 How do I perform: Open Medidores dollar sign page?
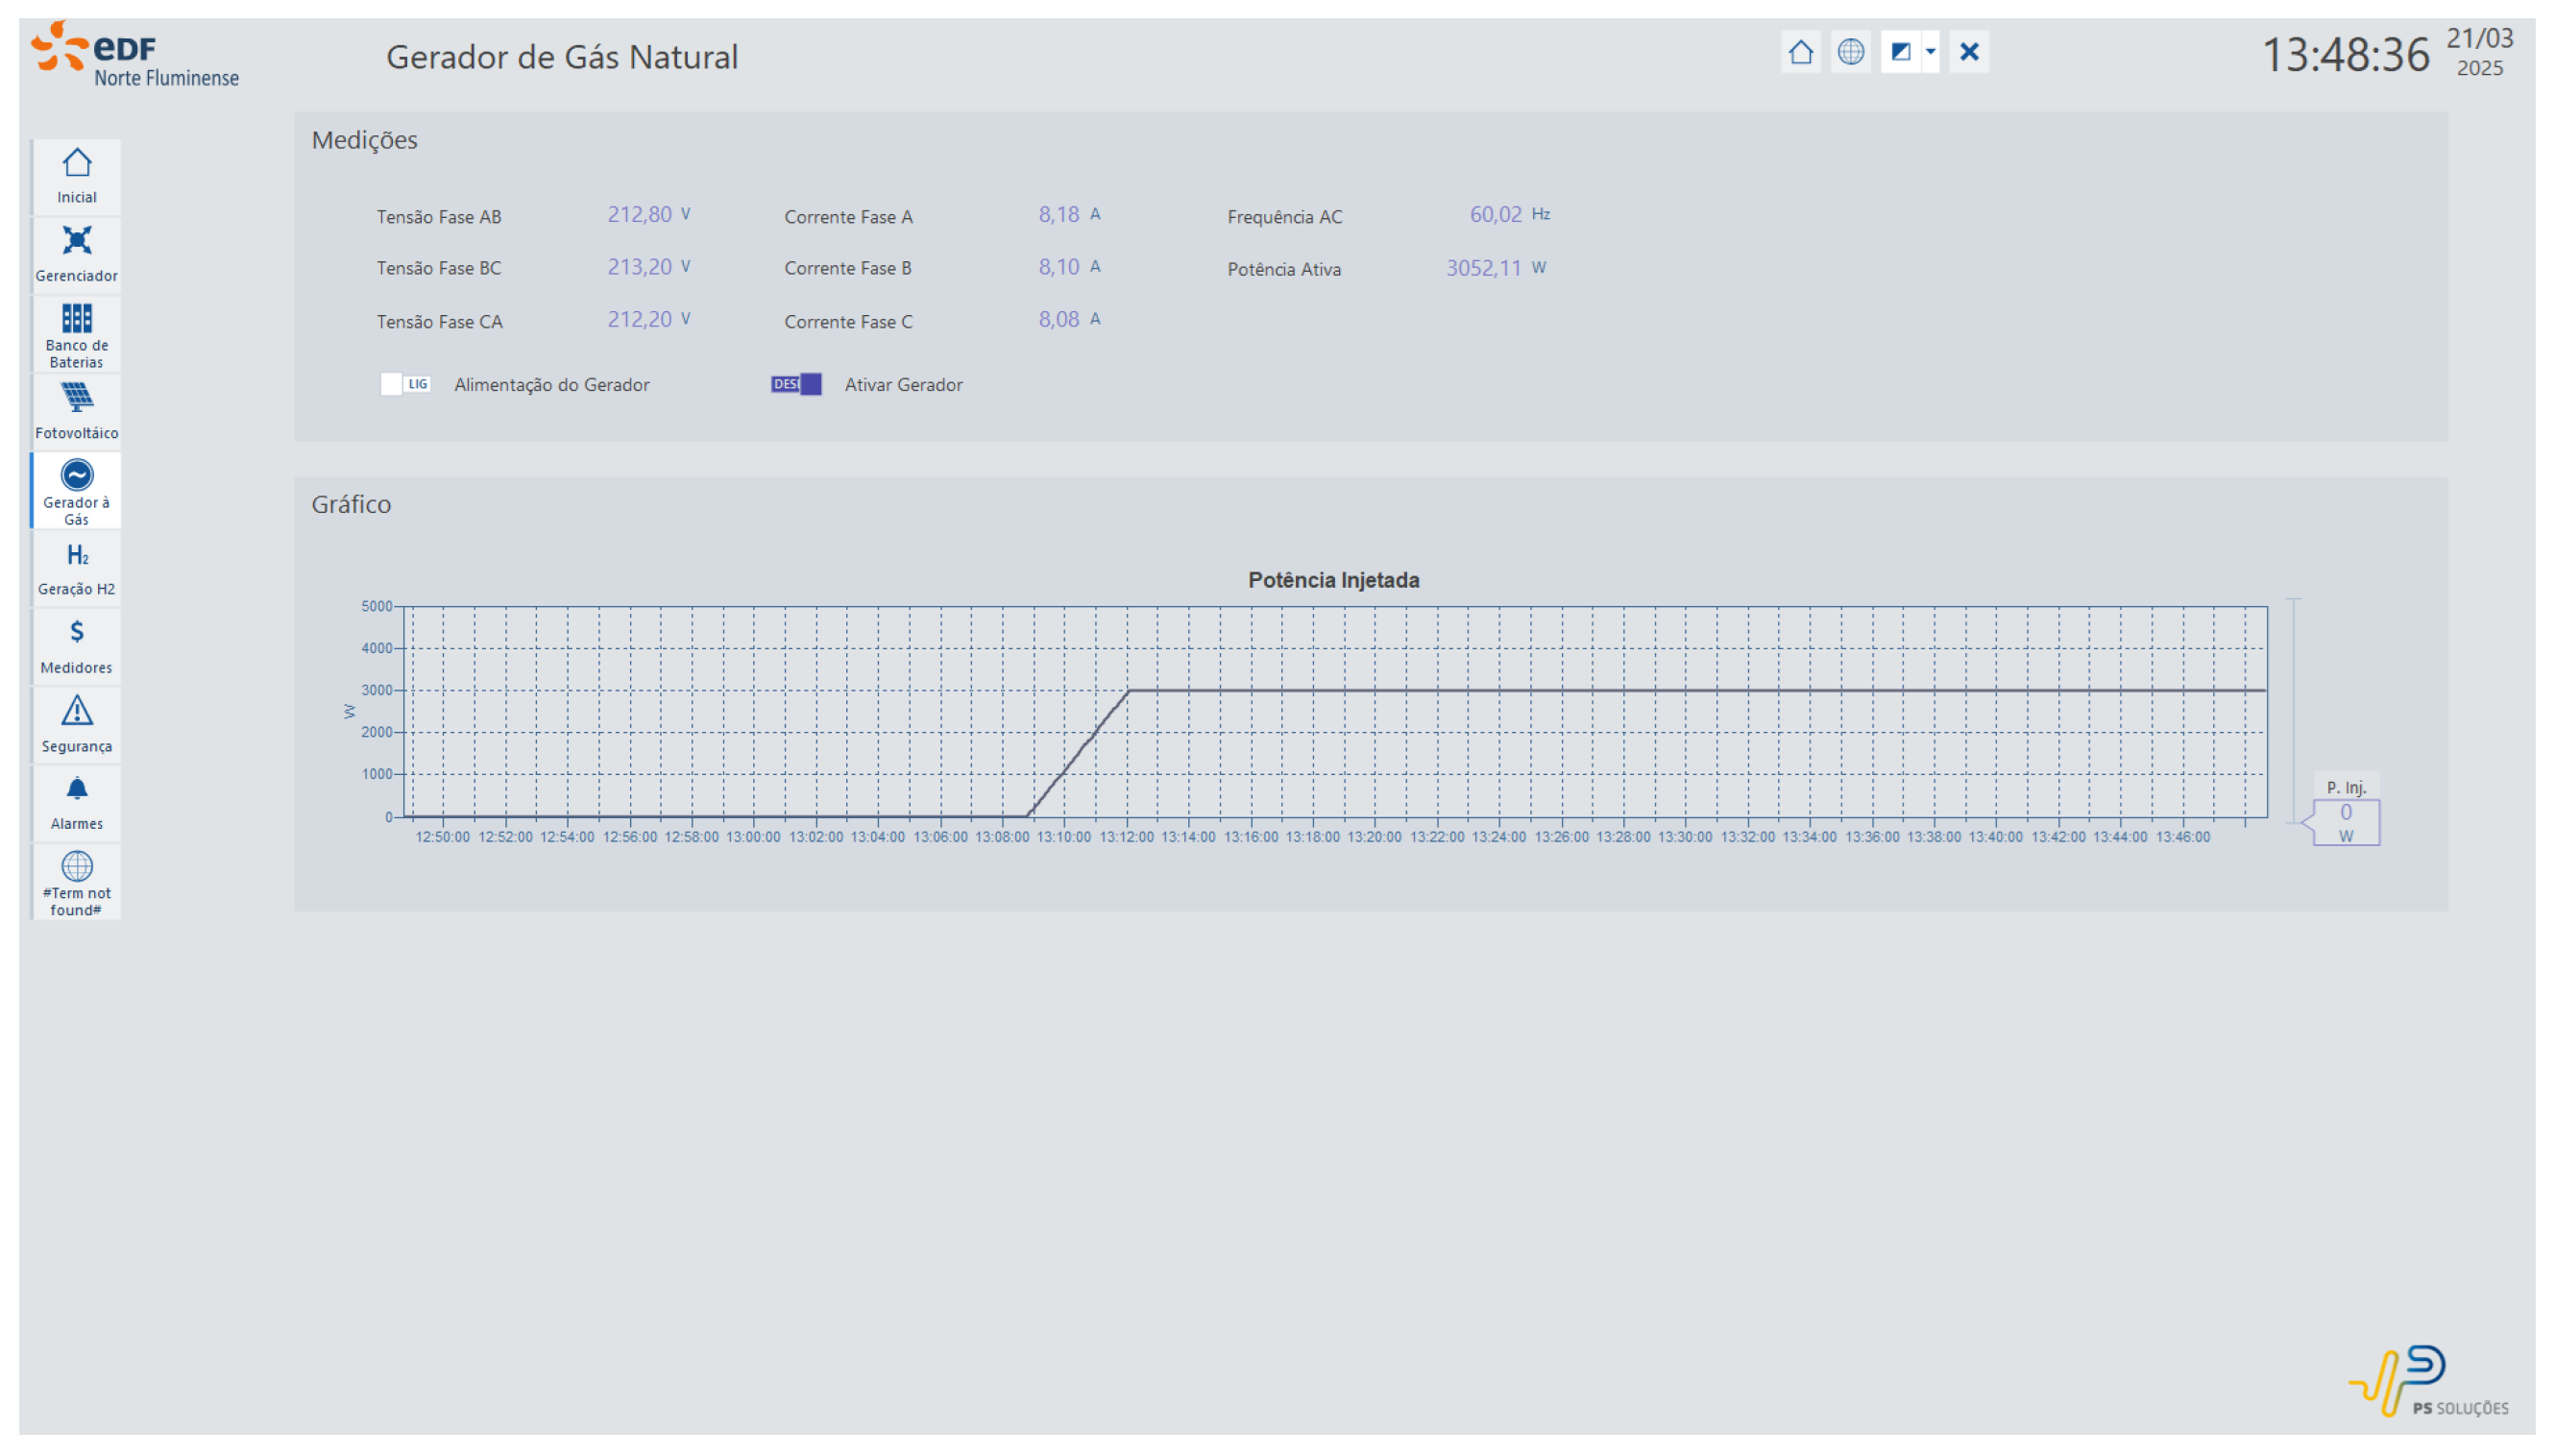tap(76, 646)
